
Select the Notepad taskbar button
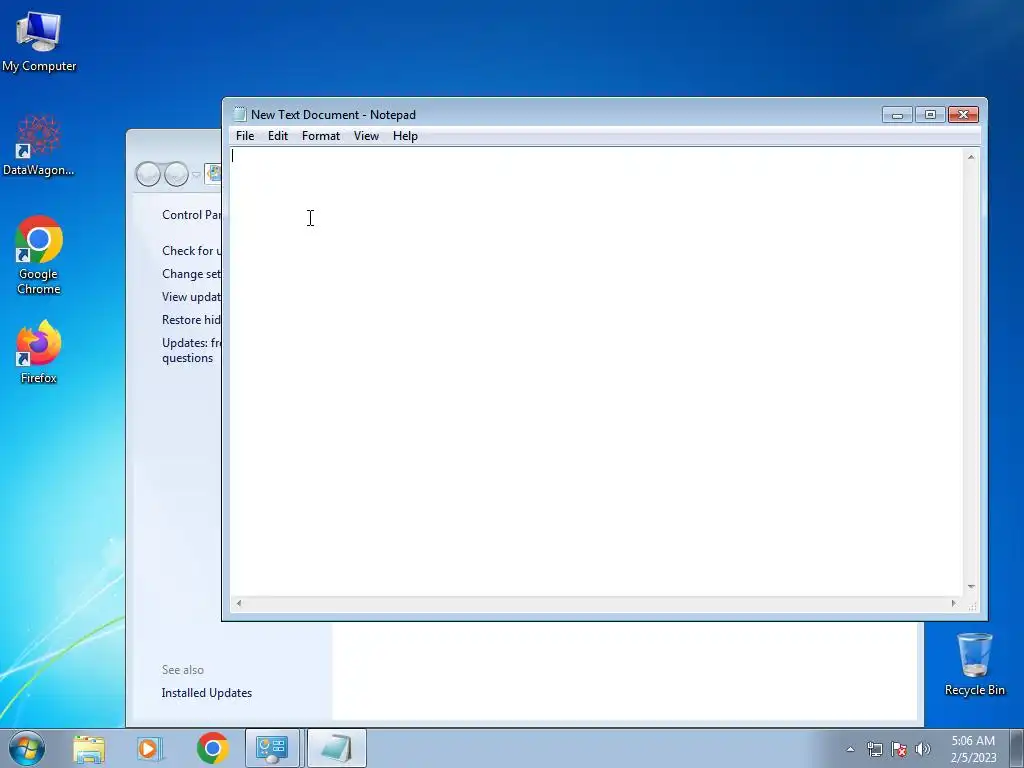(336, 748)
